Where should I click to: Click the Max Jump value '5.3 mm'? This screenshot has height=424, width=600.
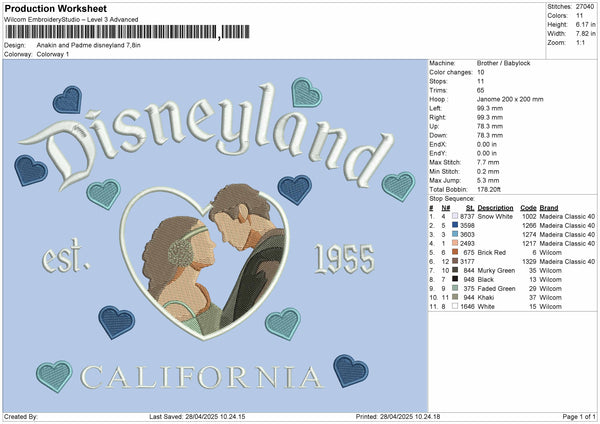[488, 180]
